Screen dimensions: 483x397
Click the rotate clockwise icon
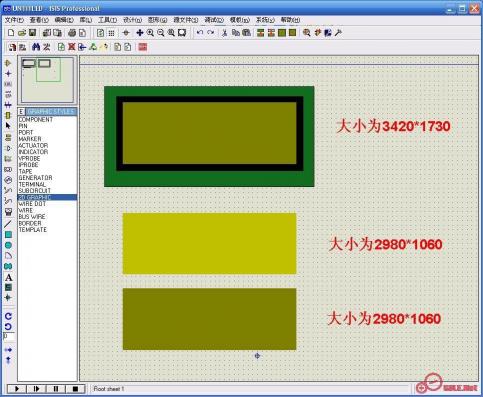pyautogui.click(x=8, y=316)
